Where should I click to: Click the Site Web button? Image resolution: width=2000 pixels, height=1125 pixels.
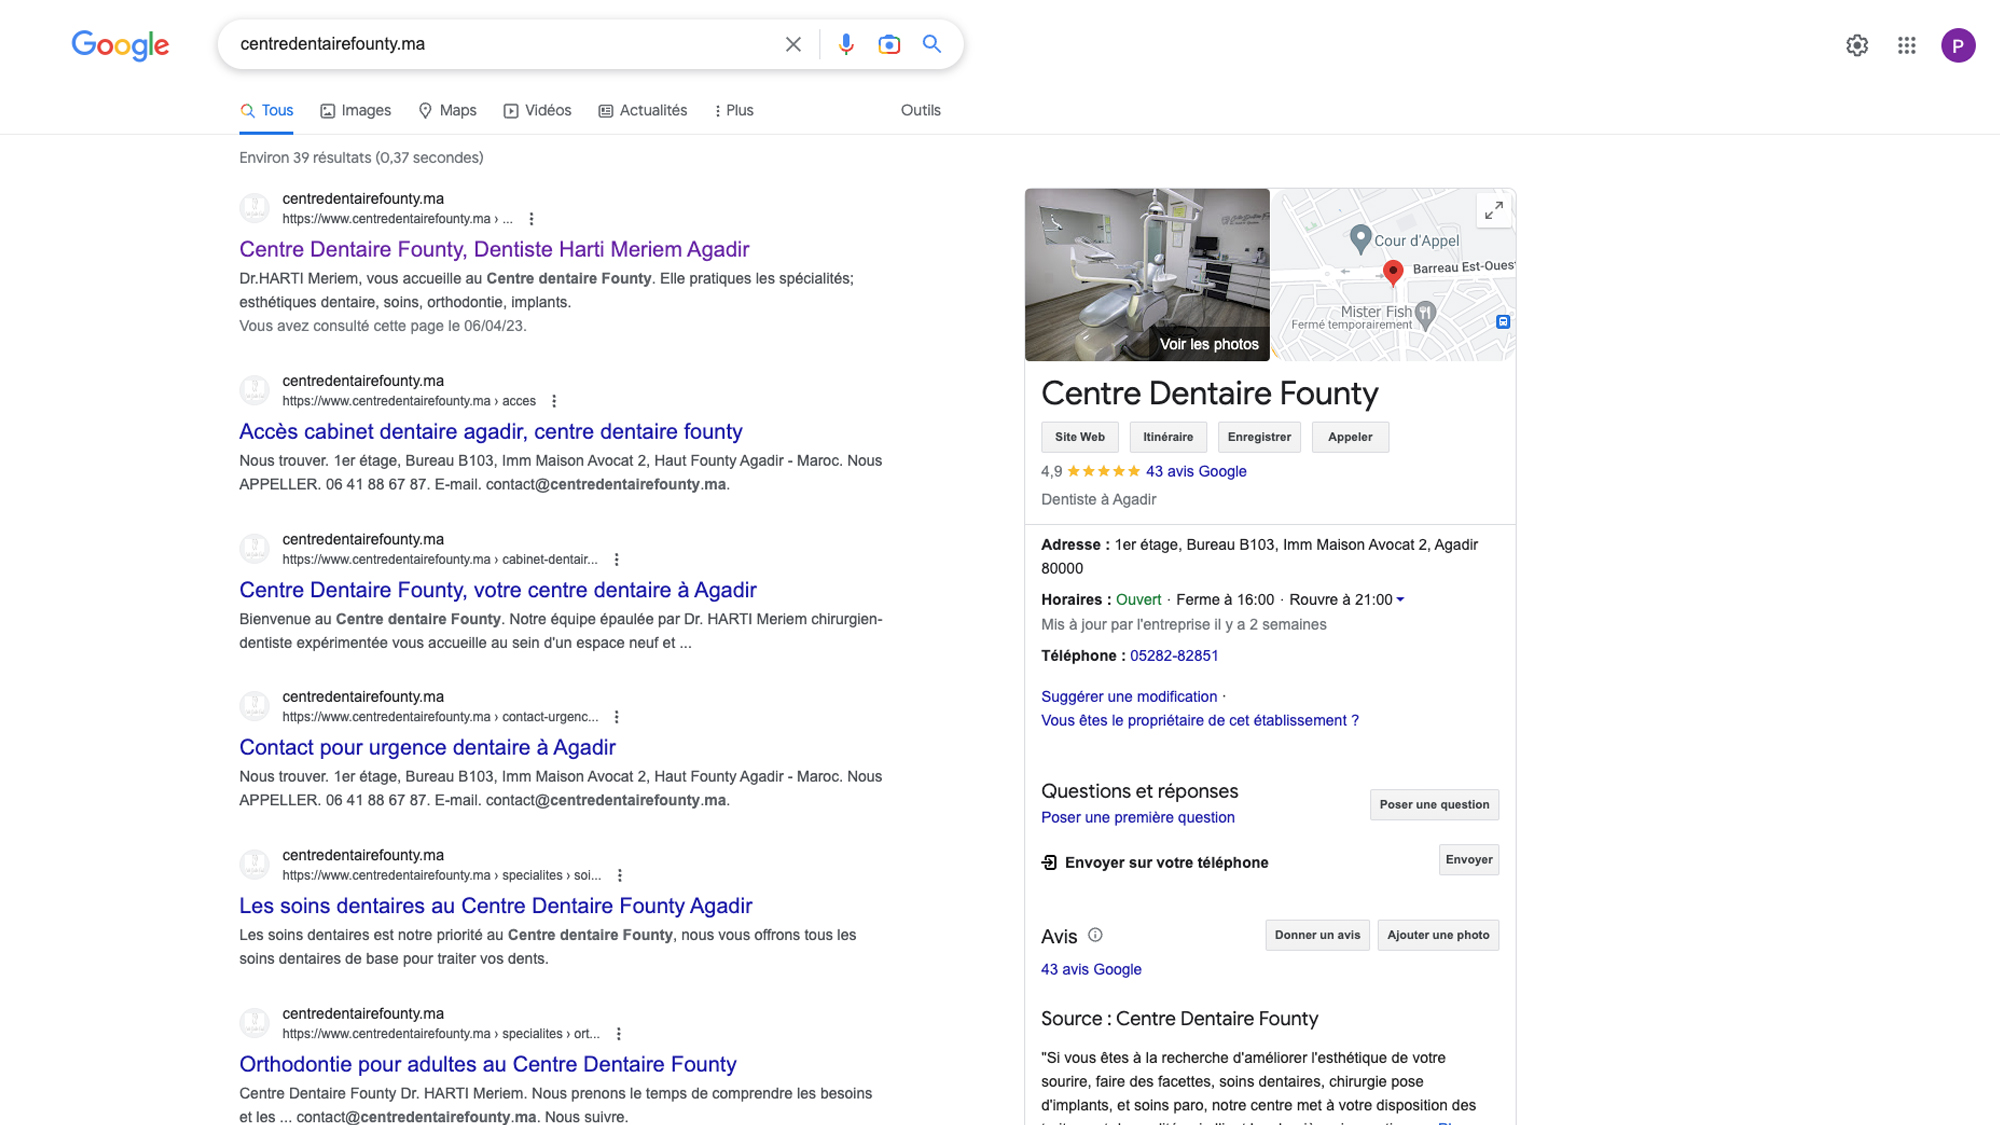[1079, 437]
